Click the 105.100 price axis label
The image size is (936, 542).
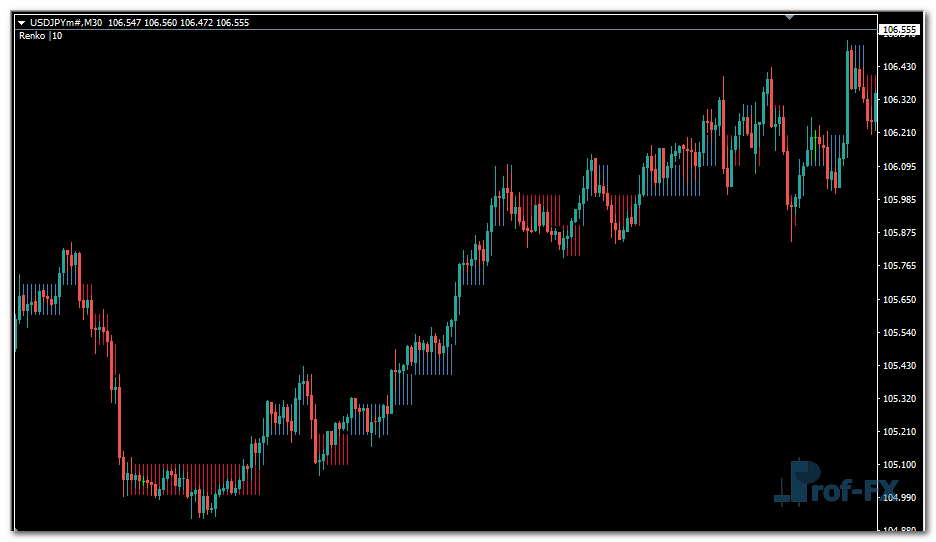(x=900, y=465)
